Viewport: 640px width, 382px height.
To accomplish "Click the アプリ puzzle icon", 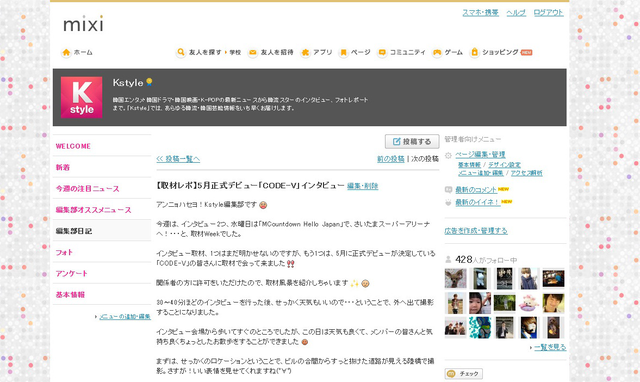I will (x=305, y=52).
